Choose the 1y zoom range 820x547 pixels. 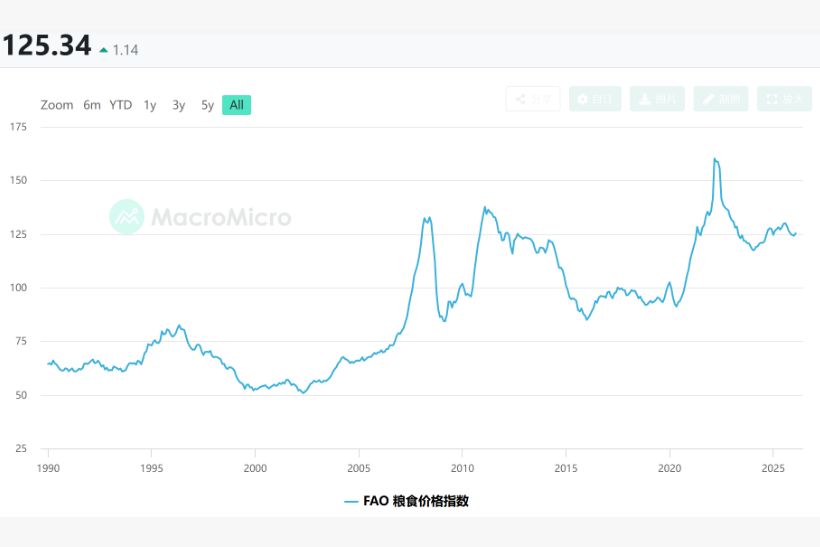coord(150,105)
